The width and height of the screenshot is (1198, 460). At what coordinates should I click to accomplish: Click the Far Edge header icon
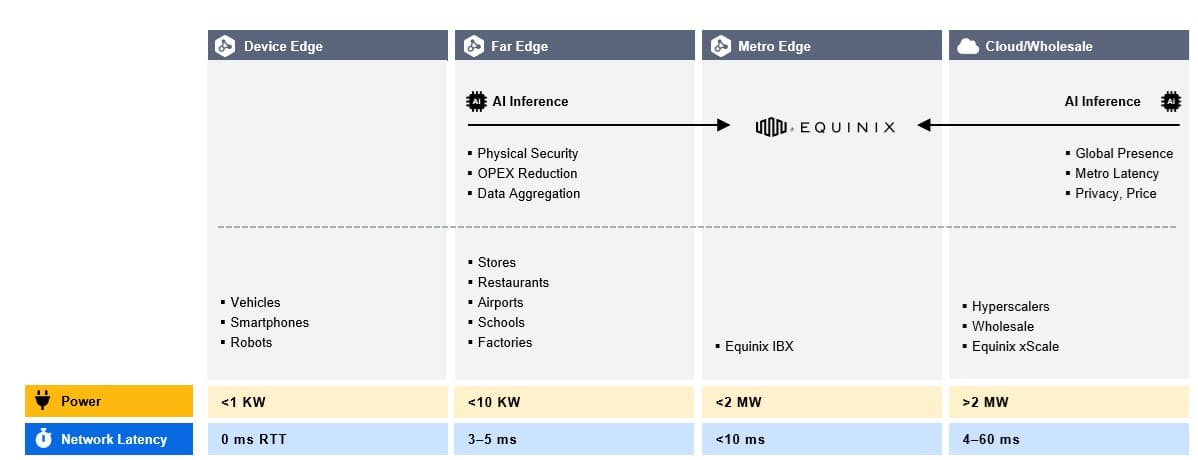tap(472, 46)
